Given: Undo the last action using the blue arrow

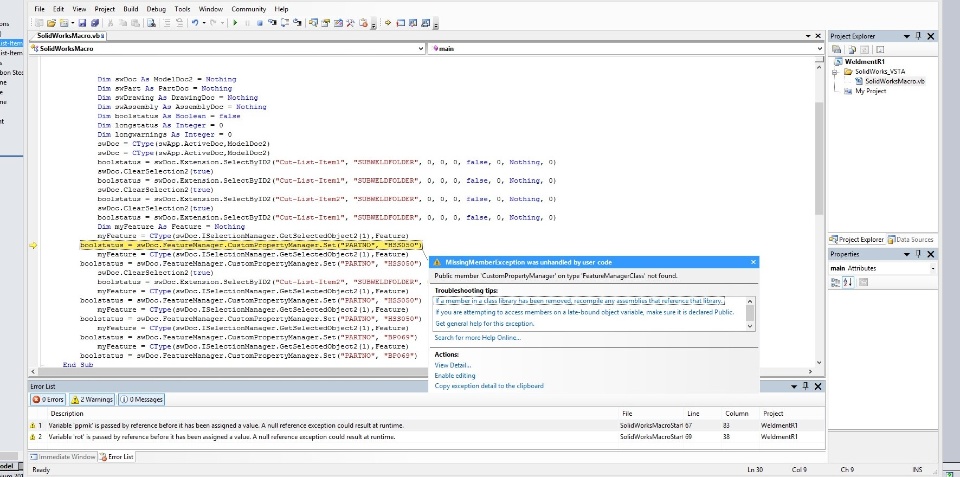Looking at the screenshot, I should pyautogui.click(x=195, y=23).
